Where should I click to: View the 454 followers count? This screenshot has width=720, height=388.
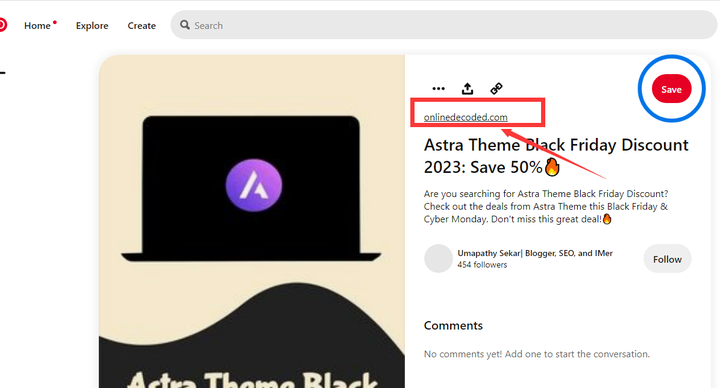482,265
